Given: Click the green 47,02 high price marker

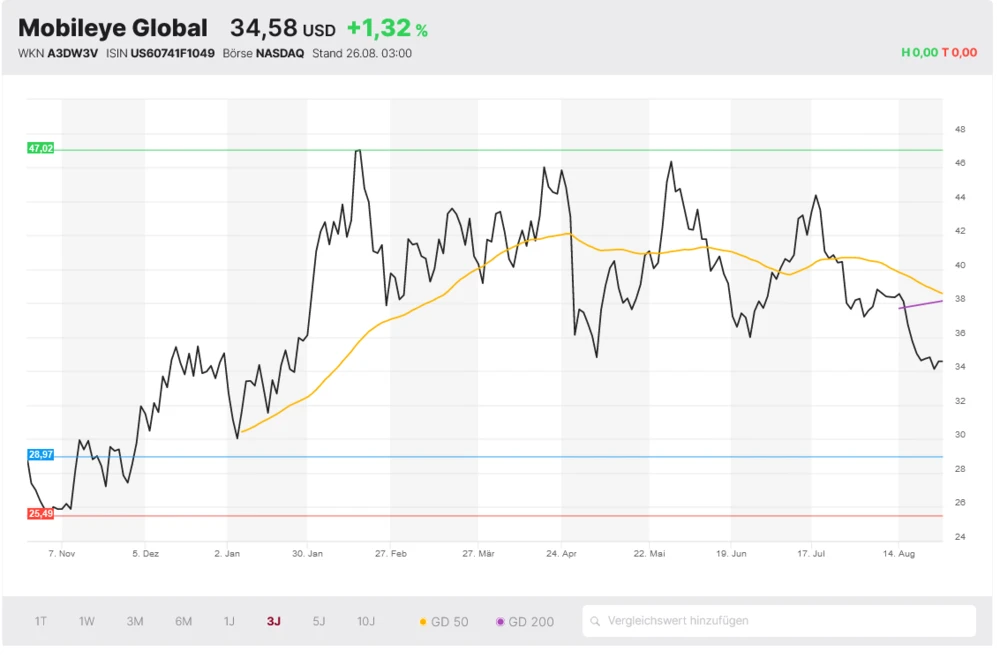Looking at the screenshot, I should tap(41, 148).
